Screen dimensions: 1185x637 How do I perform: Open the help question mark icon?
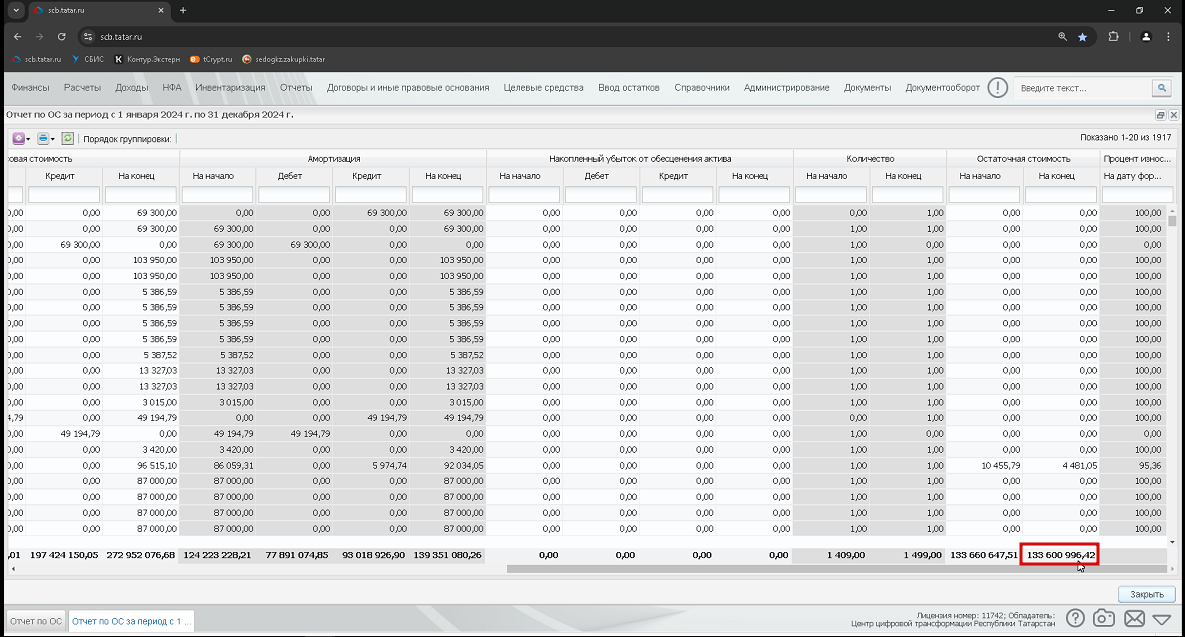tap(1075, 618)
